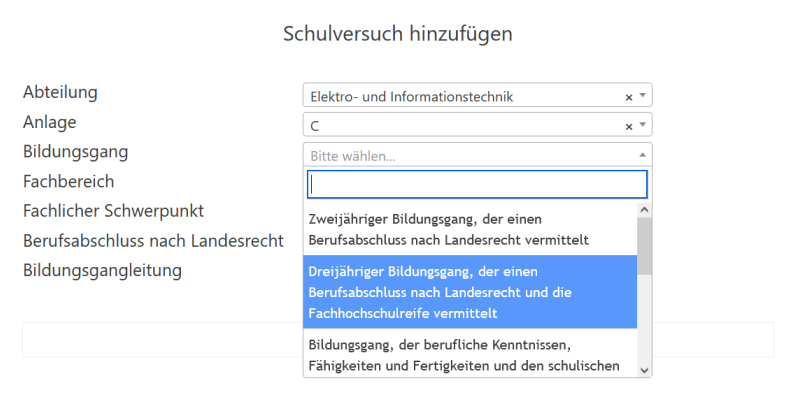
Task: Select 'Zweijähriger Bildungsgang' option
Action: (470, 229)
